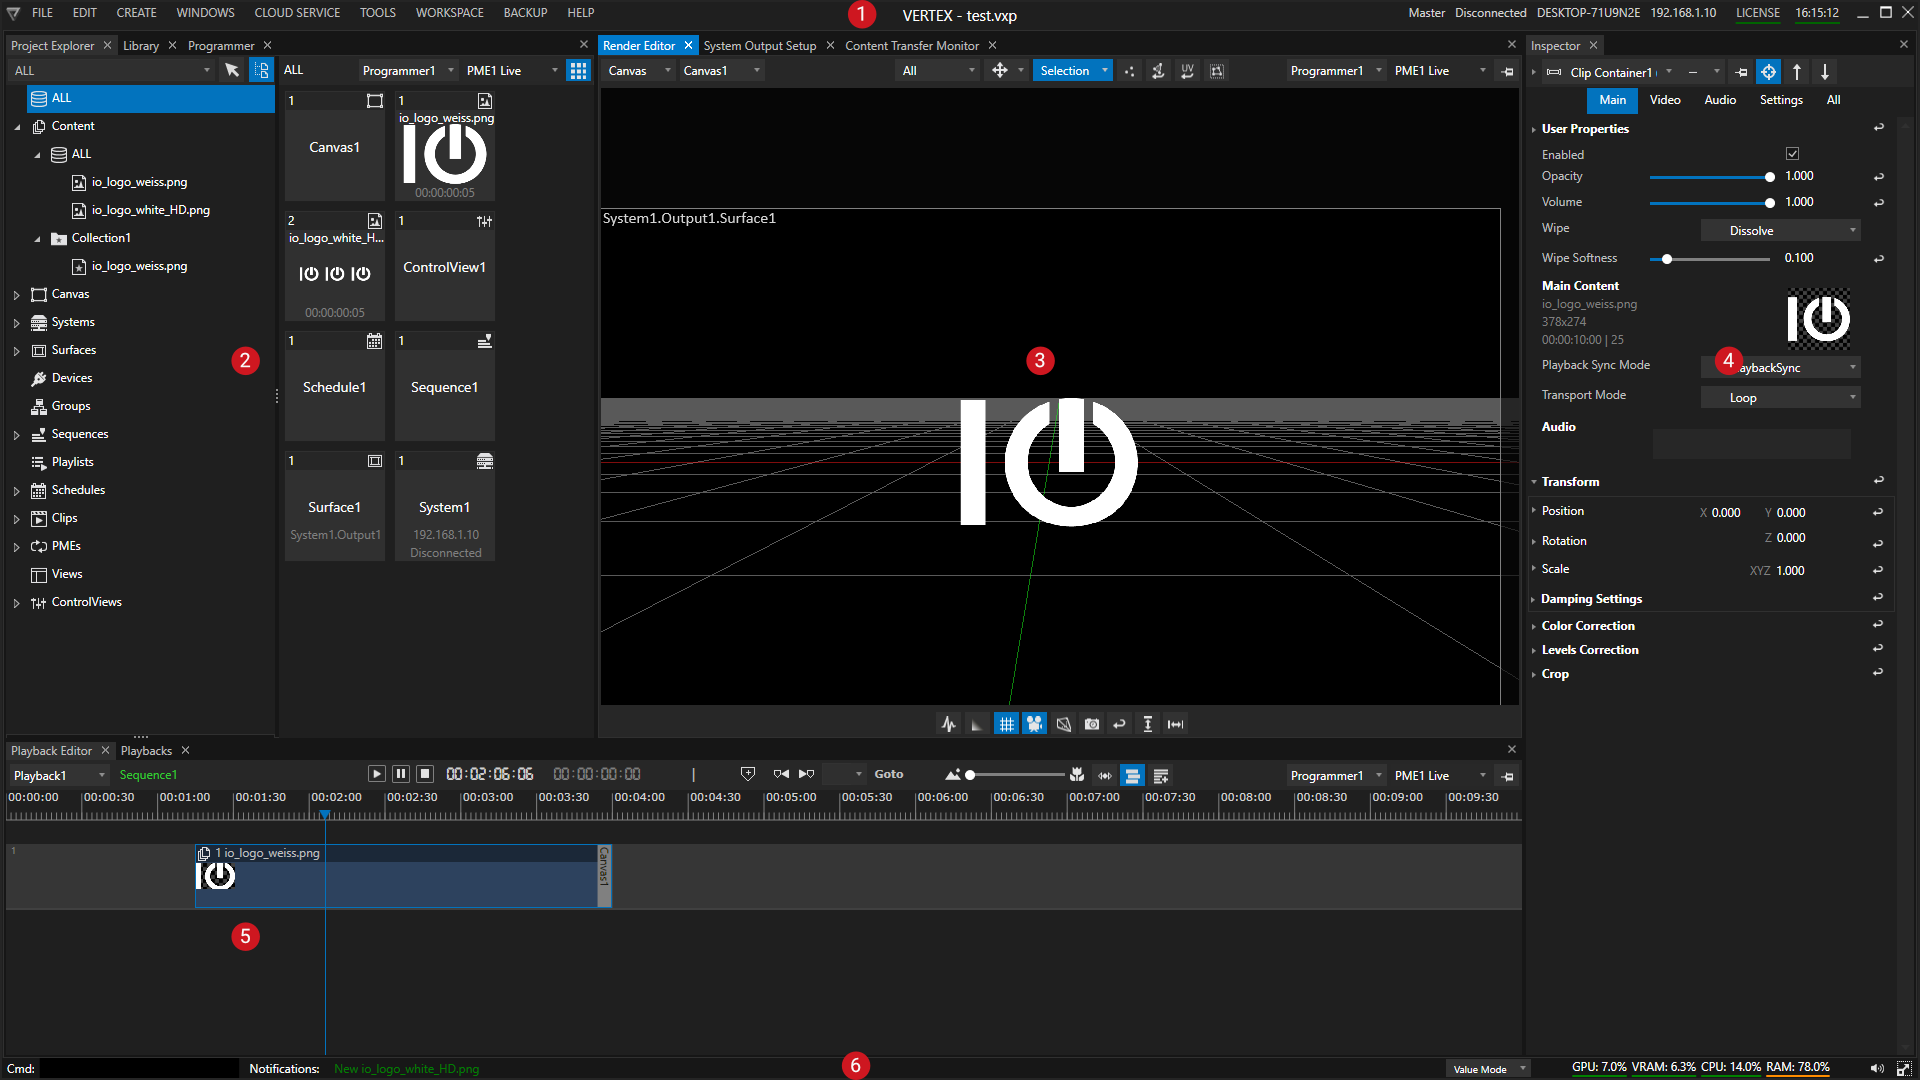Screen dimensions: 1920x1080
Task: Click the bounding frame icon in Render Editor toolbar
Action: (1217, 71)
